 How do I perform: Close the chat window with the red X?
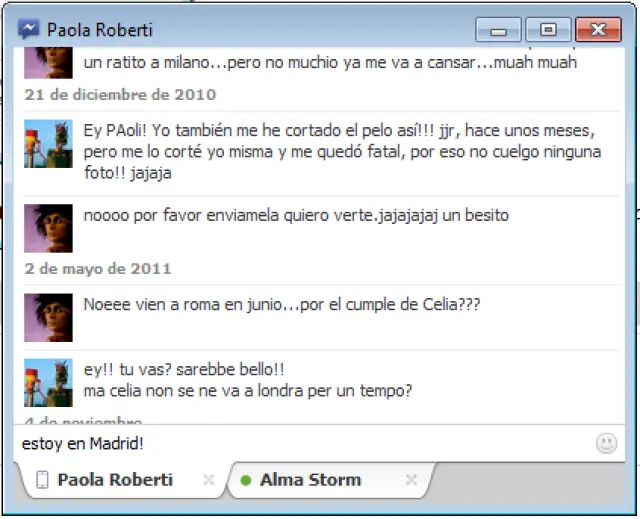(598, 29)
